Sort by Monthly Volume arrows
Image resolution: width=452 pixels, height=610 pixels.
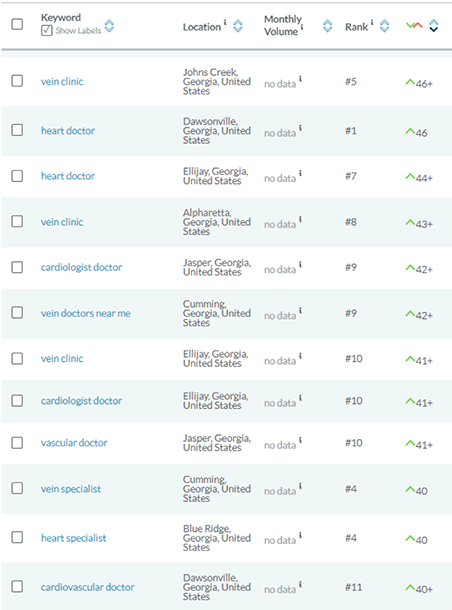(x=328, y=26)
